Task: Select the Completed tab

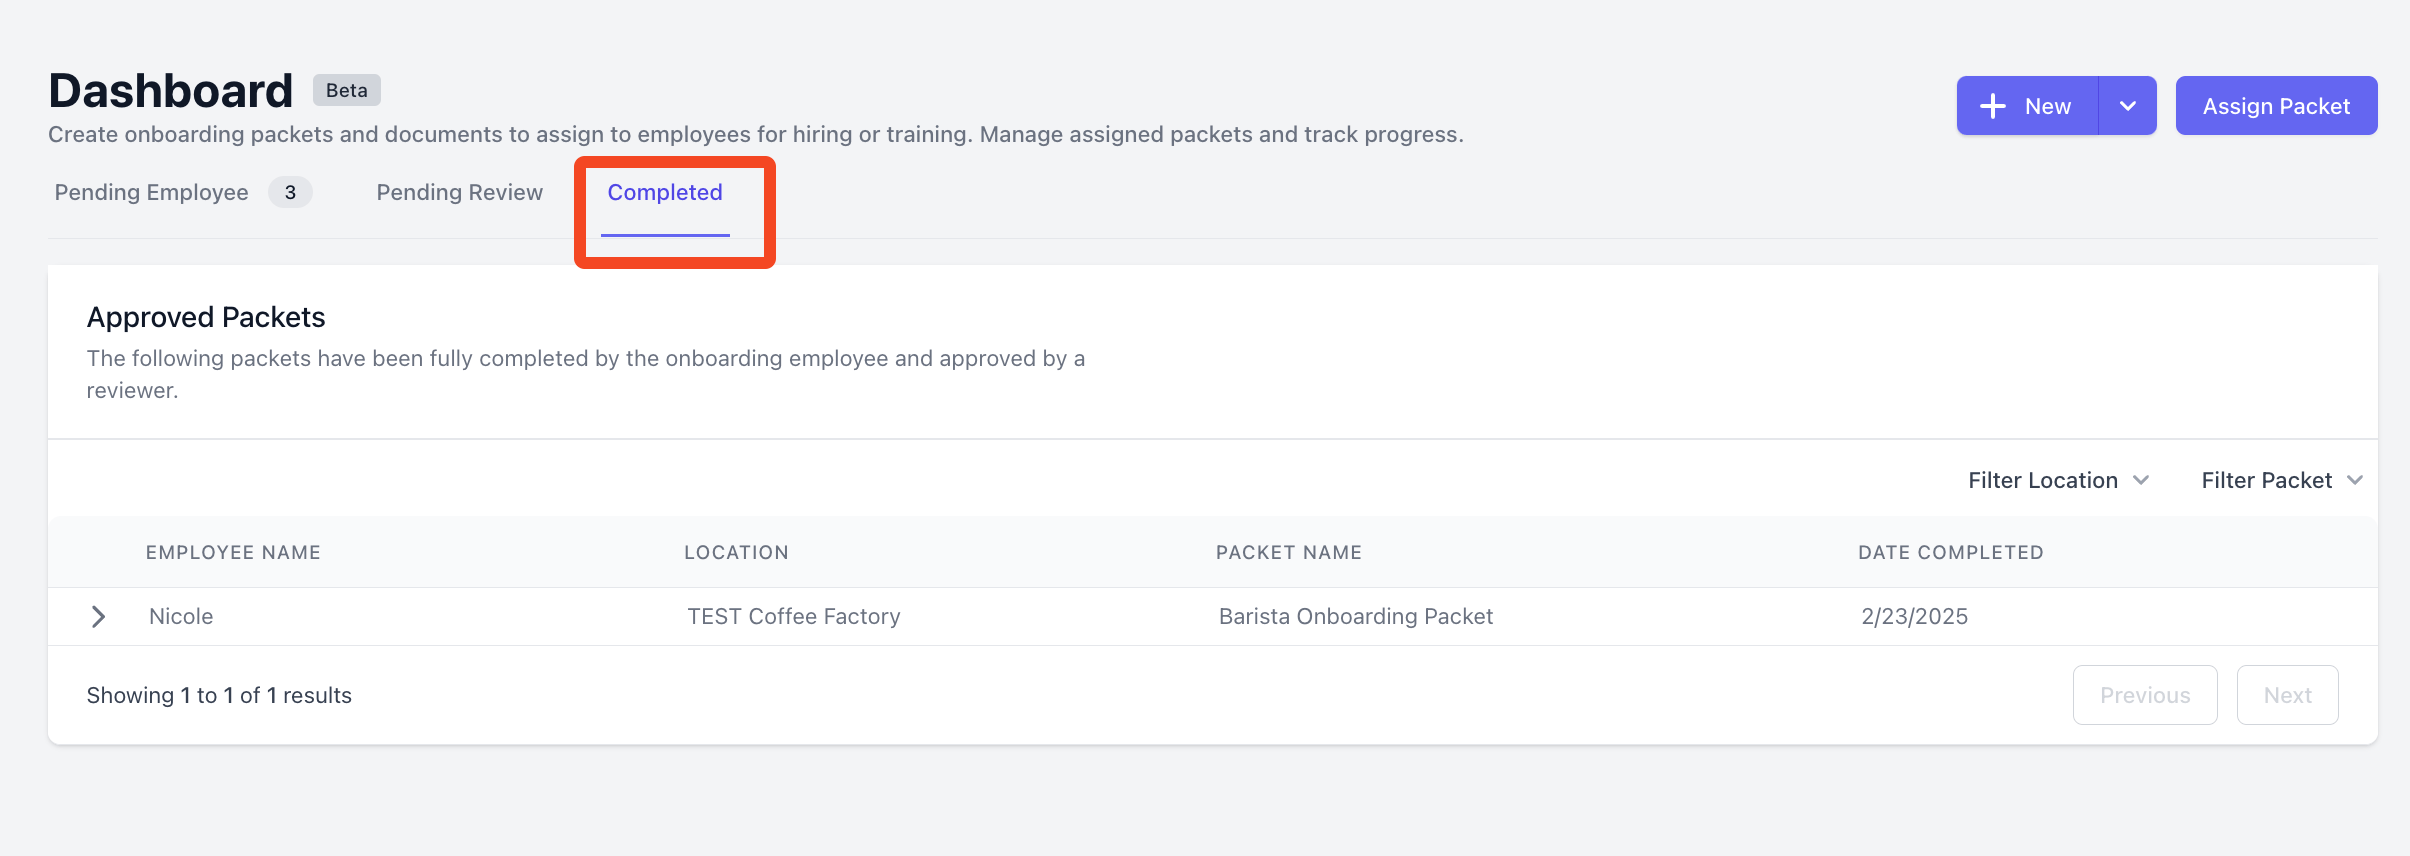Action: [665, 192]
